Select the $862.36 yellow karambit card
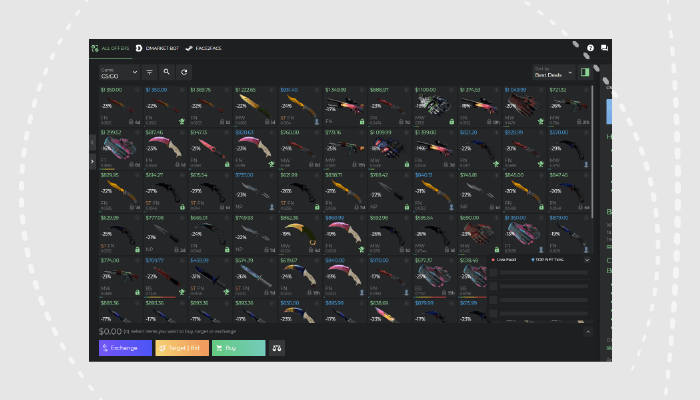The width and height of the screenshot is (700, 400). 300,234
